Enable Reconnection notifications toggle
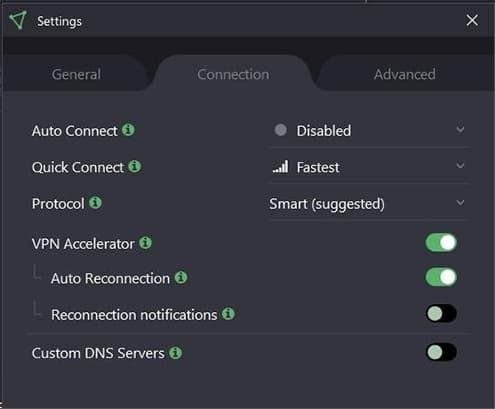 click(441, 313)
